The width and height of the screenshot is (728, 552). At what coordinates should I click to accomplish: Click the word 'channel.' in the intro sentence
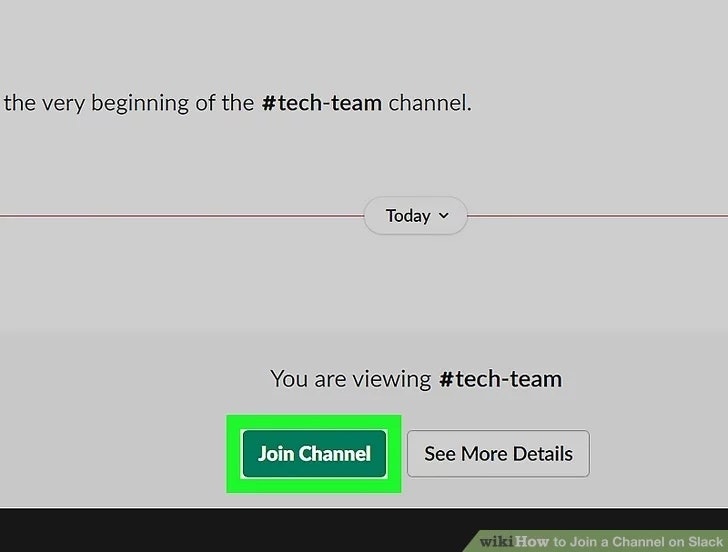[430, 103]
